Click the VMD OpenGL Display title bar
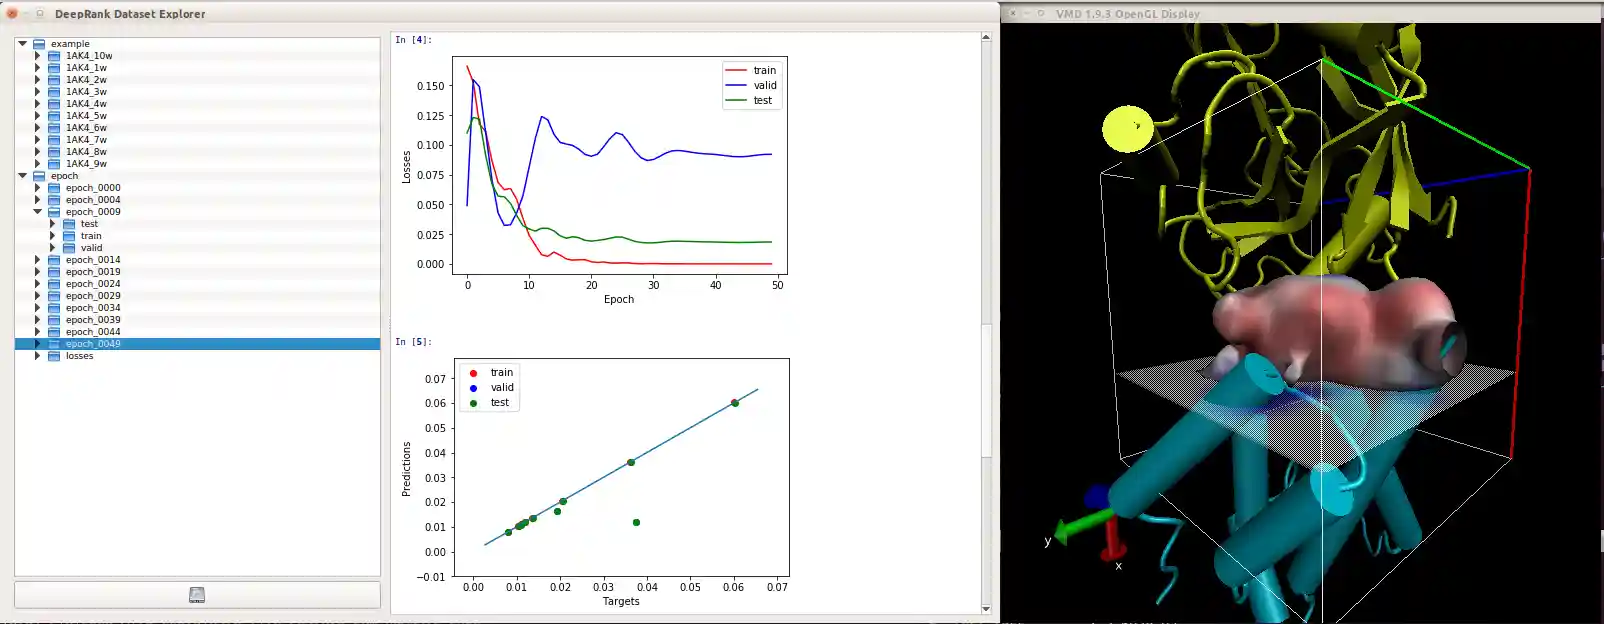The height and width of the screenshot is (624, 1604). pyautogui.click(x=1300, y=13)
